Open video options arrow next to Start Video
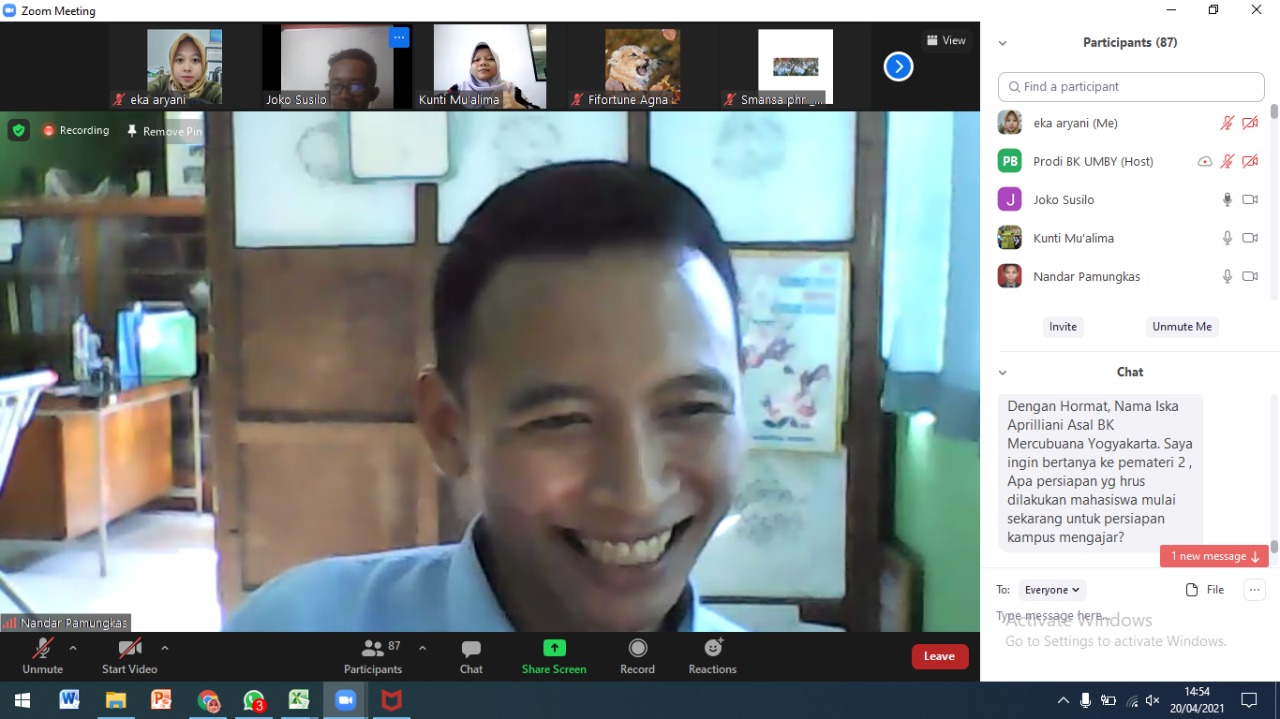Screen dimensions: 1280x719 click(x=165, y=648)
